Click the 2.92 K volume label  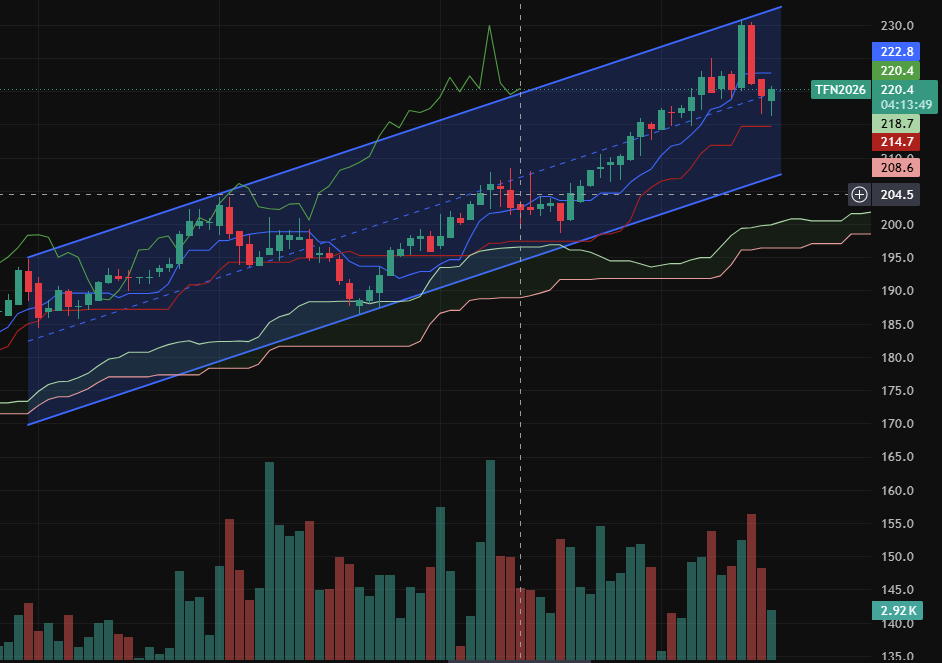[898, 611]
